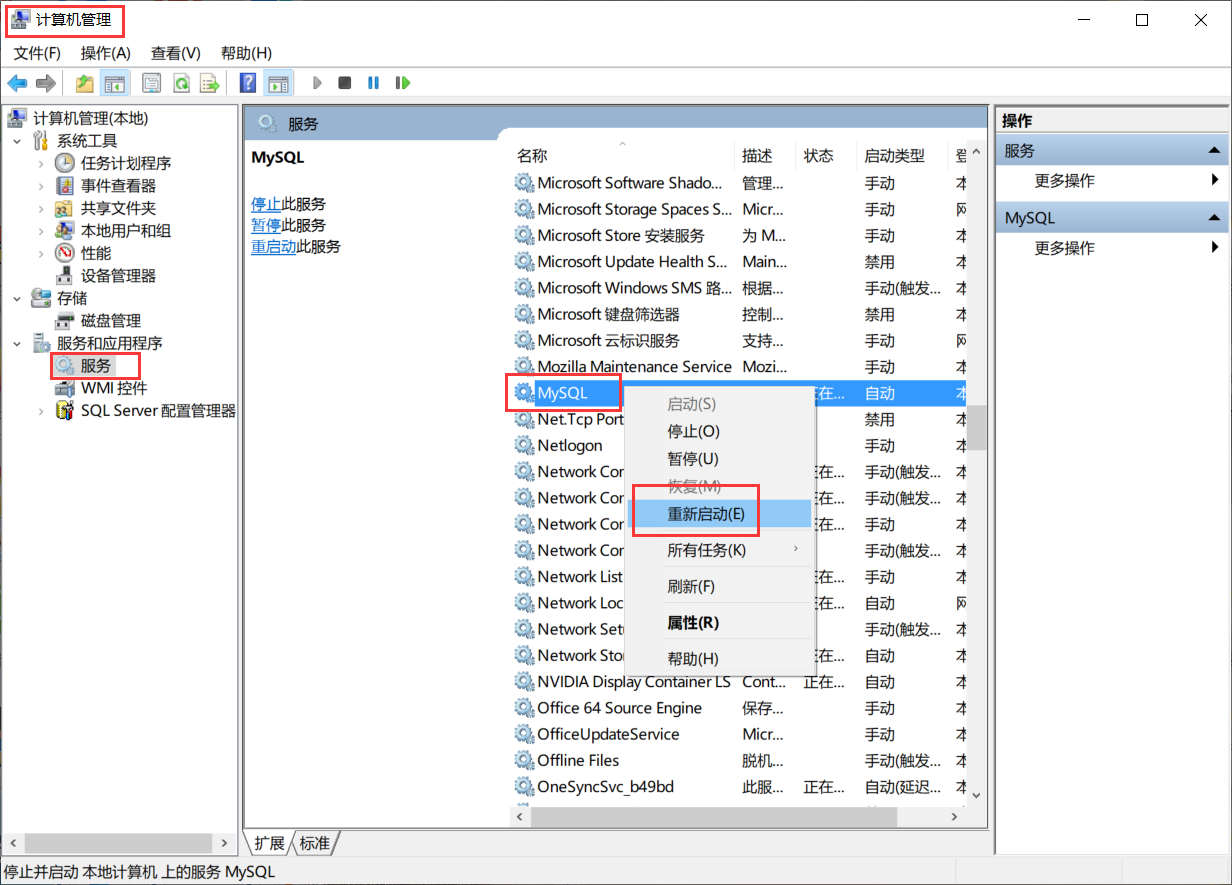Collapse the 系统工具 tree node

point(17,141)
